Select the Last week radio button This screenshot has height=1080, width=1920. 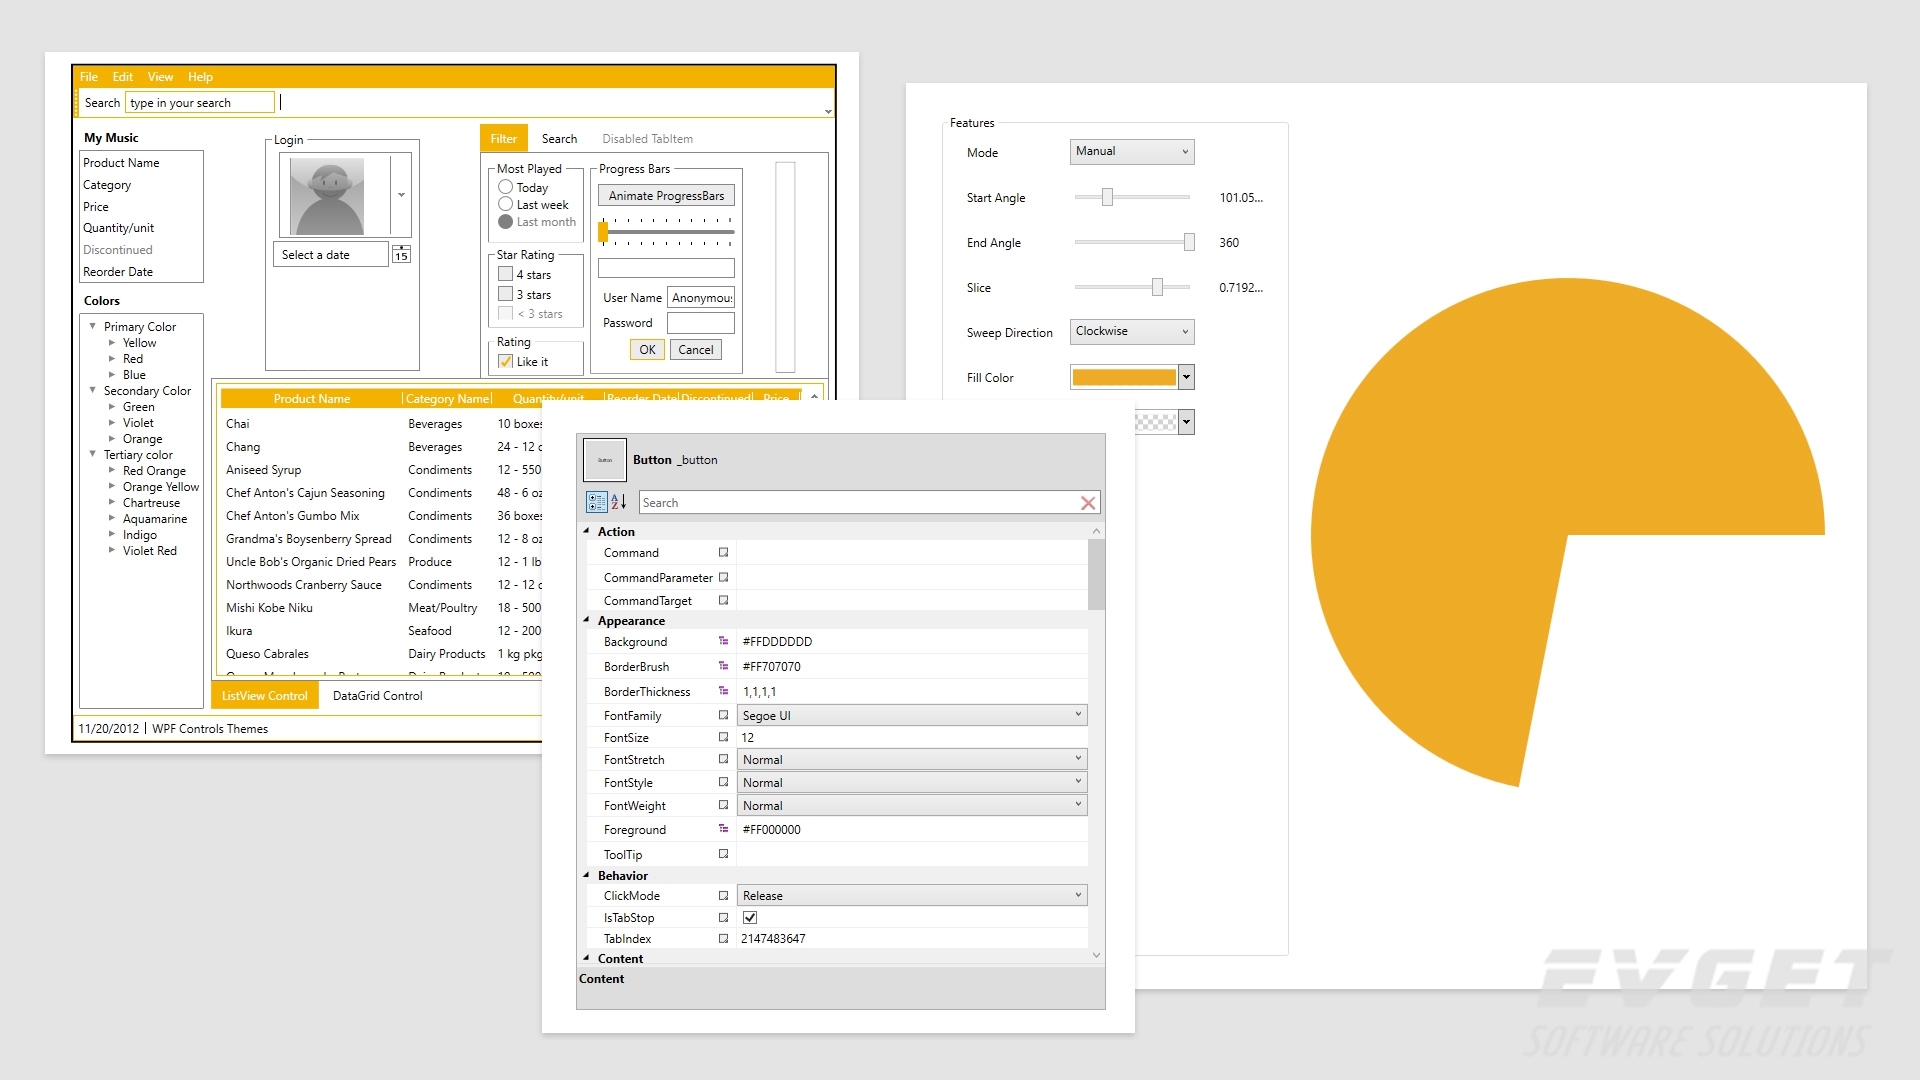point(505,204)
